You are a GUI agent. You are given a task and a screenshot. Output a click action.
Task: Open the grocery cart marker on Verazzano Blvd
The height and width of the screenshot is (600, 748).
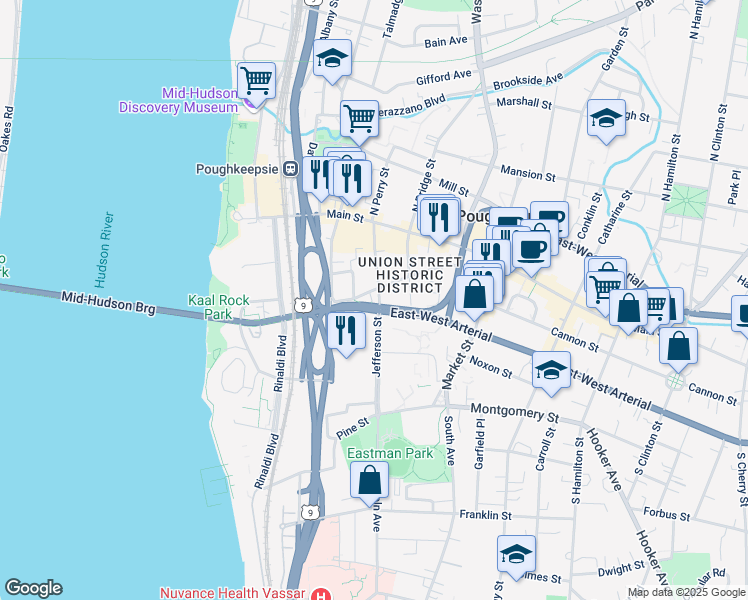click(360, 119)
